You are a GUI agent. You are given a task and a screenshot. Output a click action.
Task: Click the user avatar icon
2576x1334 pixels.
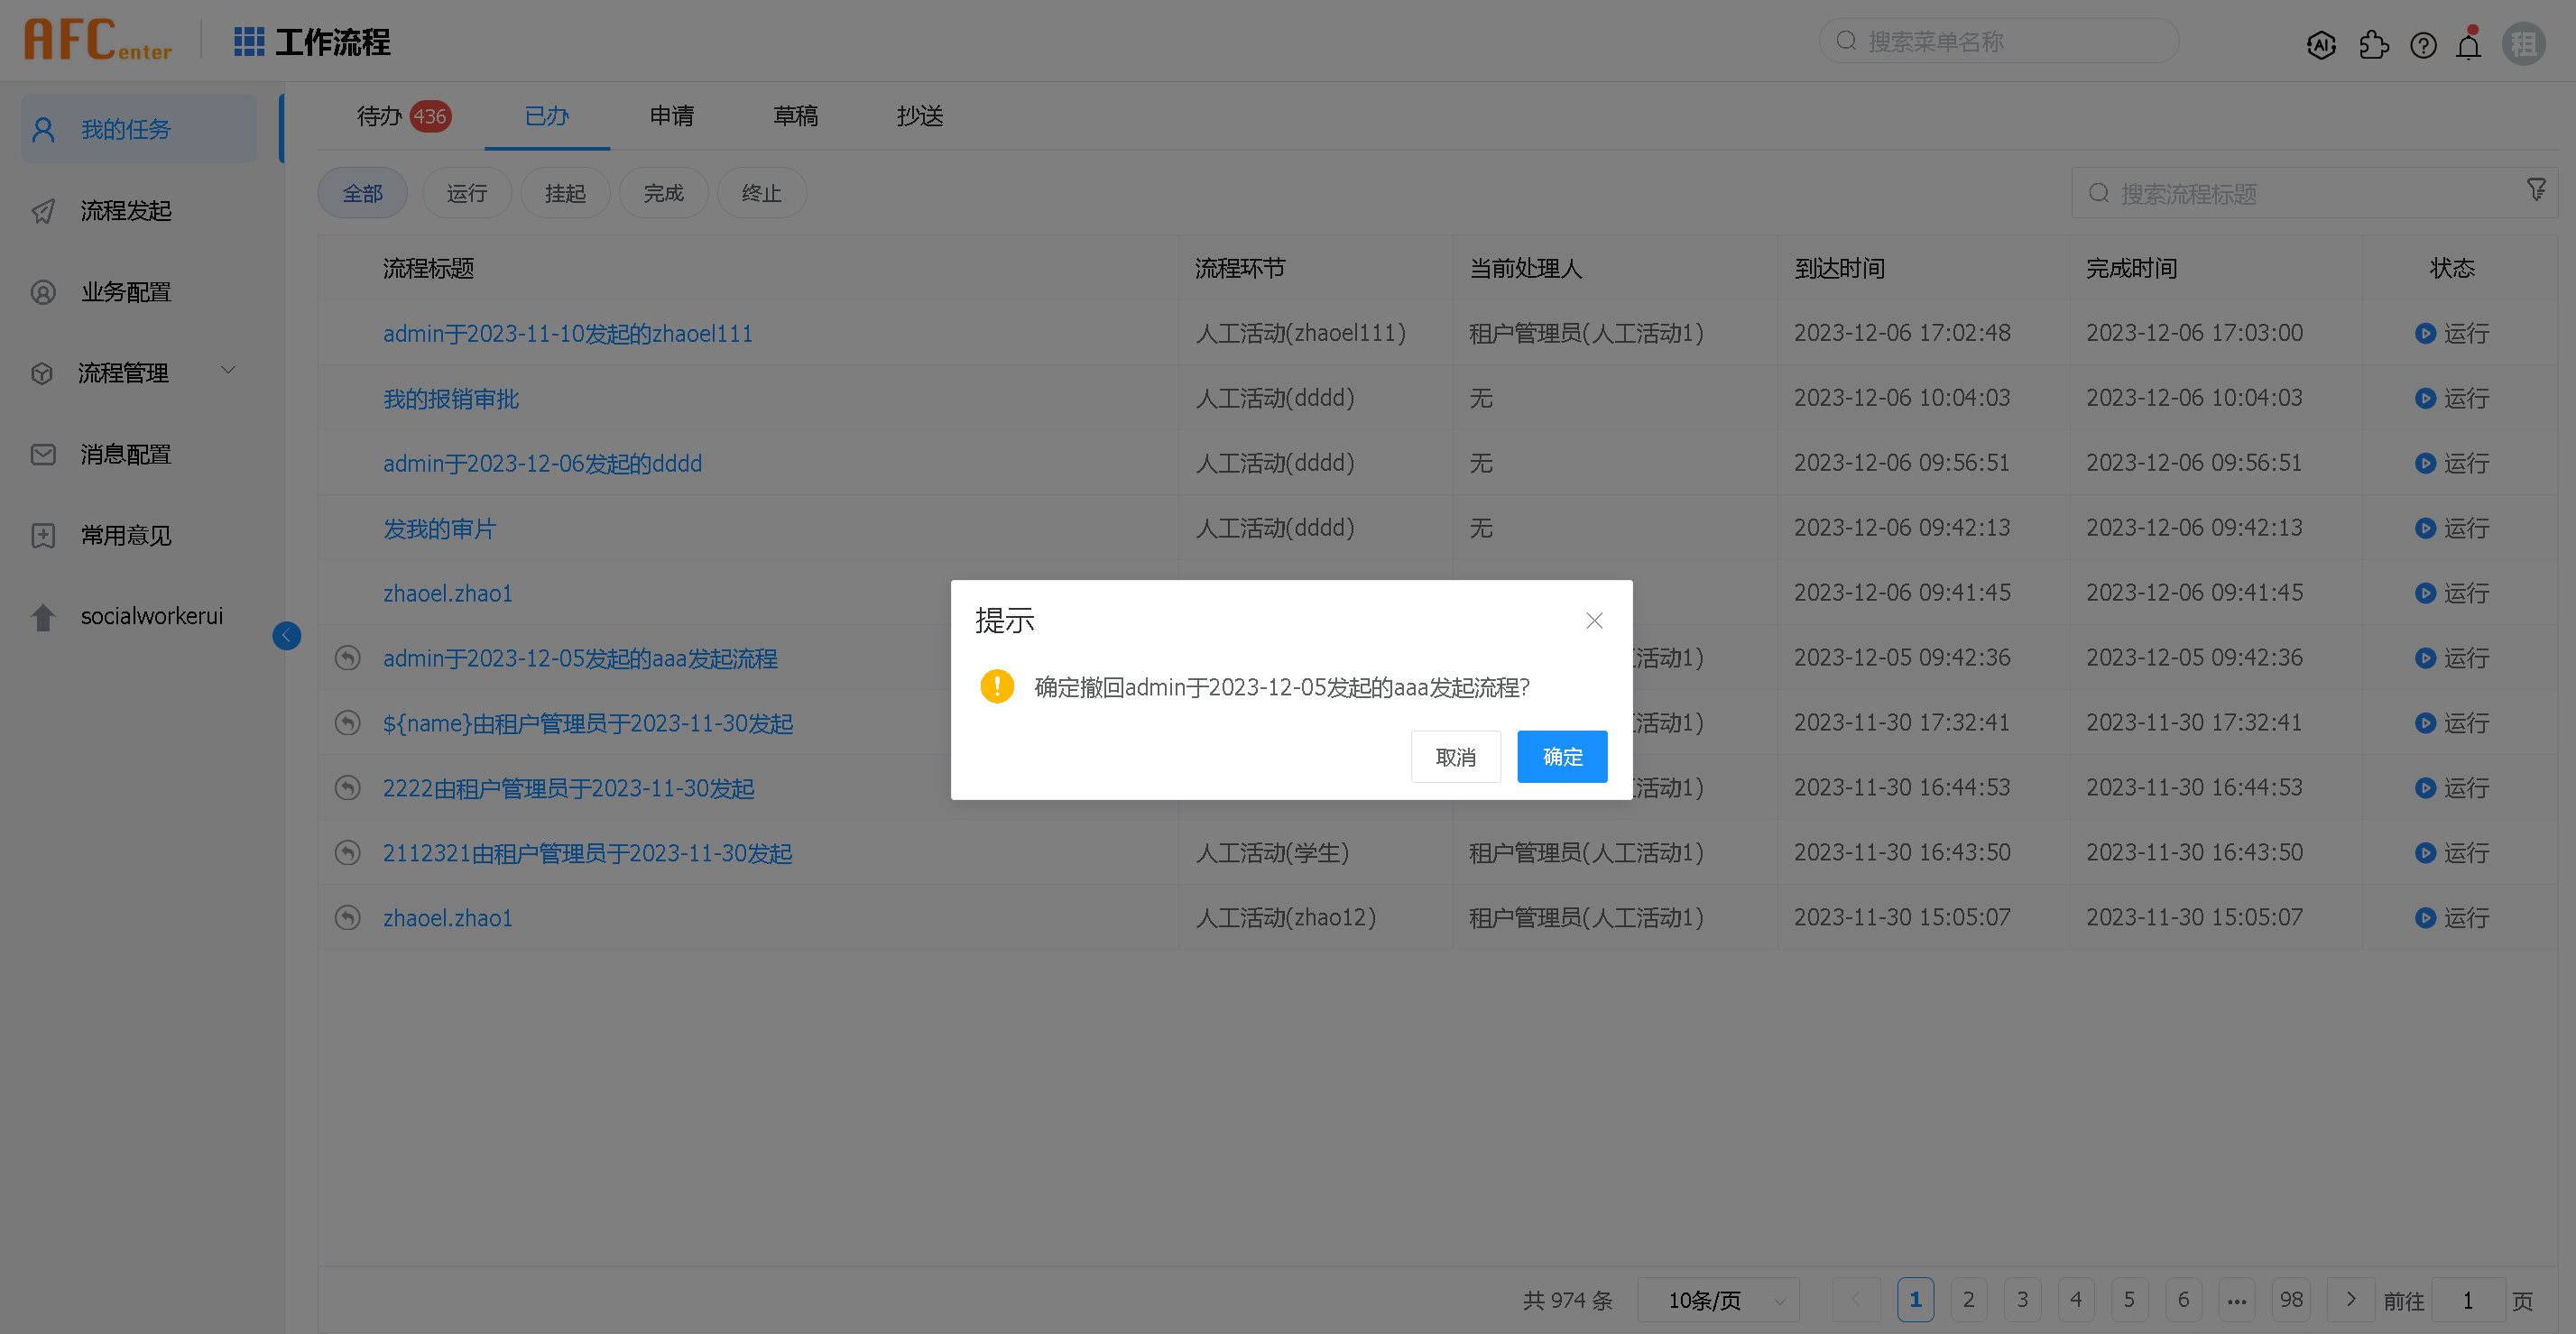pos(2522,45)
